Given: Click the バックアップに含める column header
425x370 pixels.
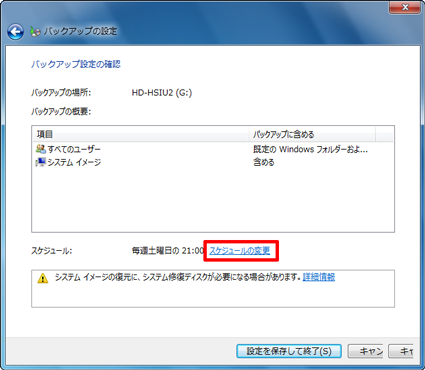Looking at the screenshot, I should 312,134.
